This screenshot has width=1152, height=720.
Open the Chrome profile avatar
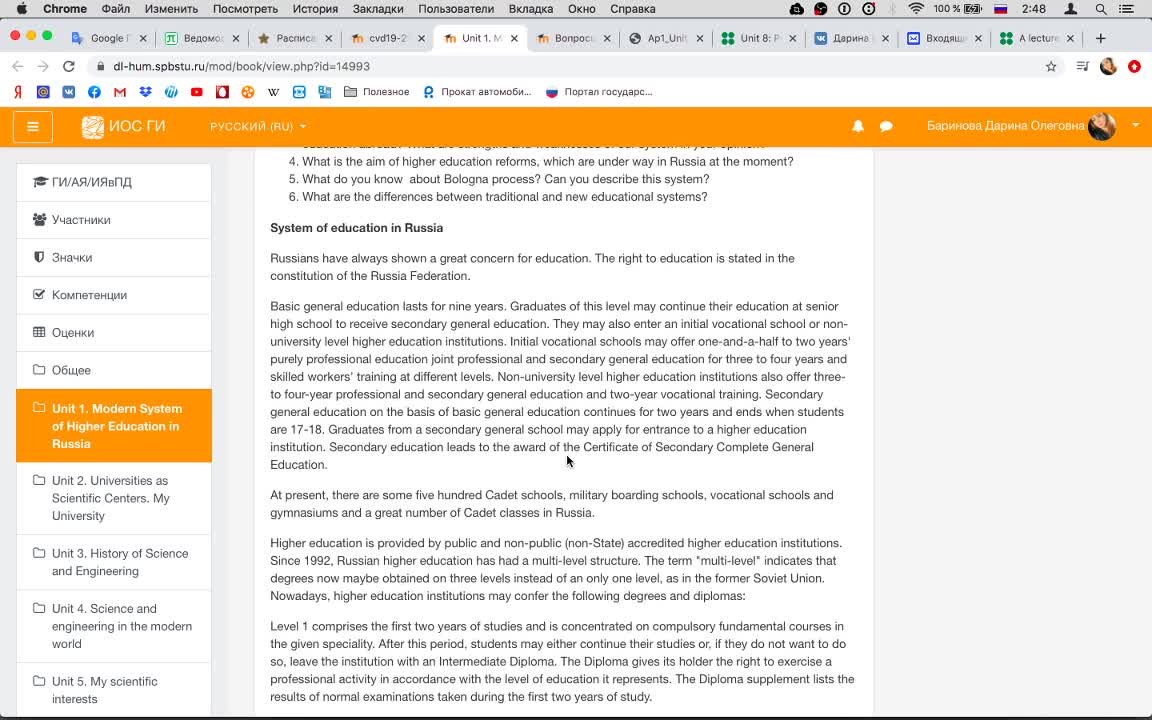point(1108,66)
